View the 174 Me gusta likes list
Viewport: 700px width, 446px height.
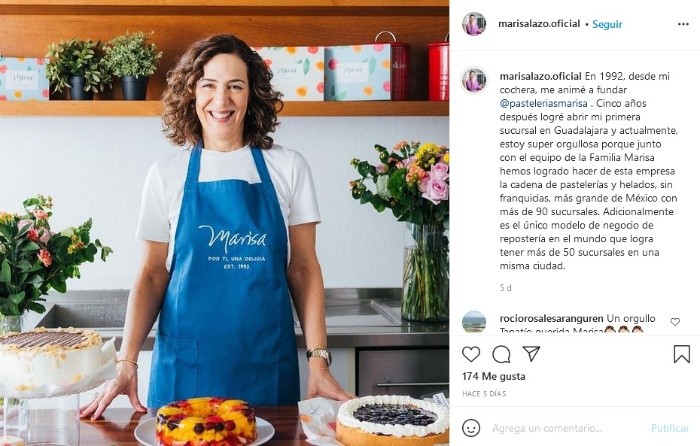coord(493,376)
